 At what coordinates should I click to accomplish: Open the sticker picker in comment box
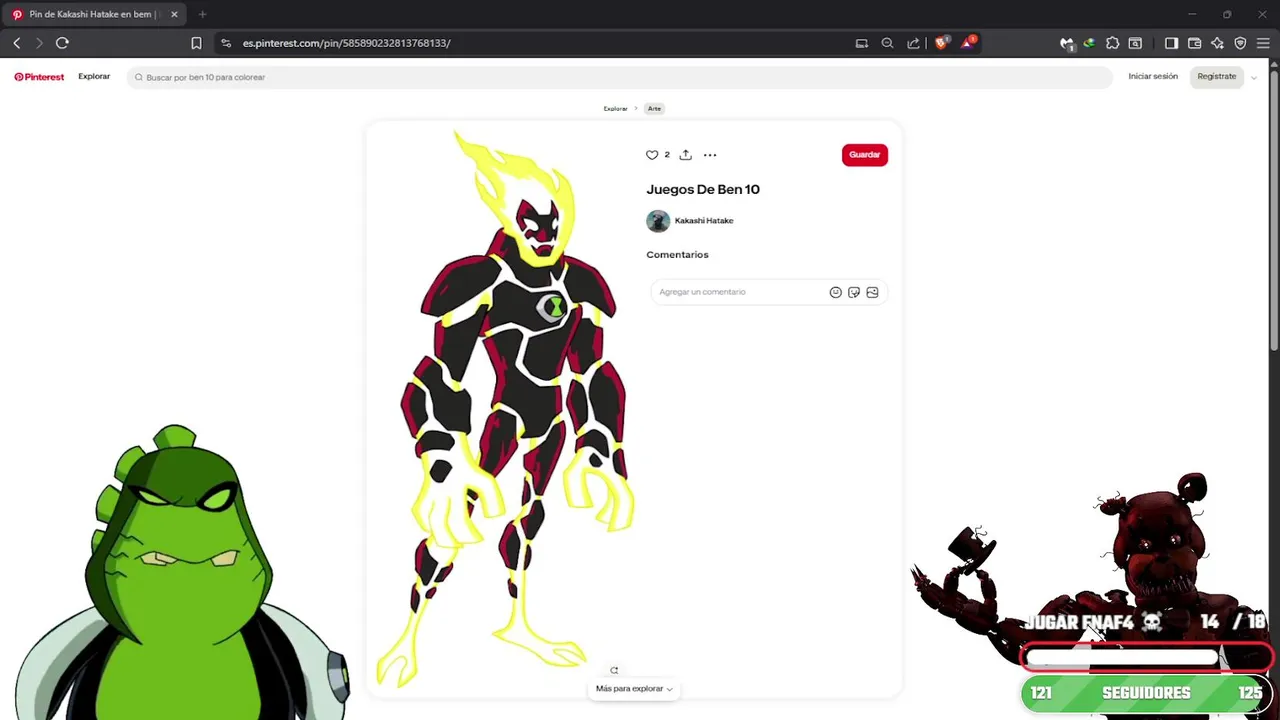point(854,292)
